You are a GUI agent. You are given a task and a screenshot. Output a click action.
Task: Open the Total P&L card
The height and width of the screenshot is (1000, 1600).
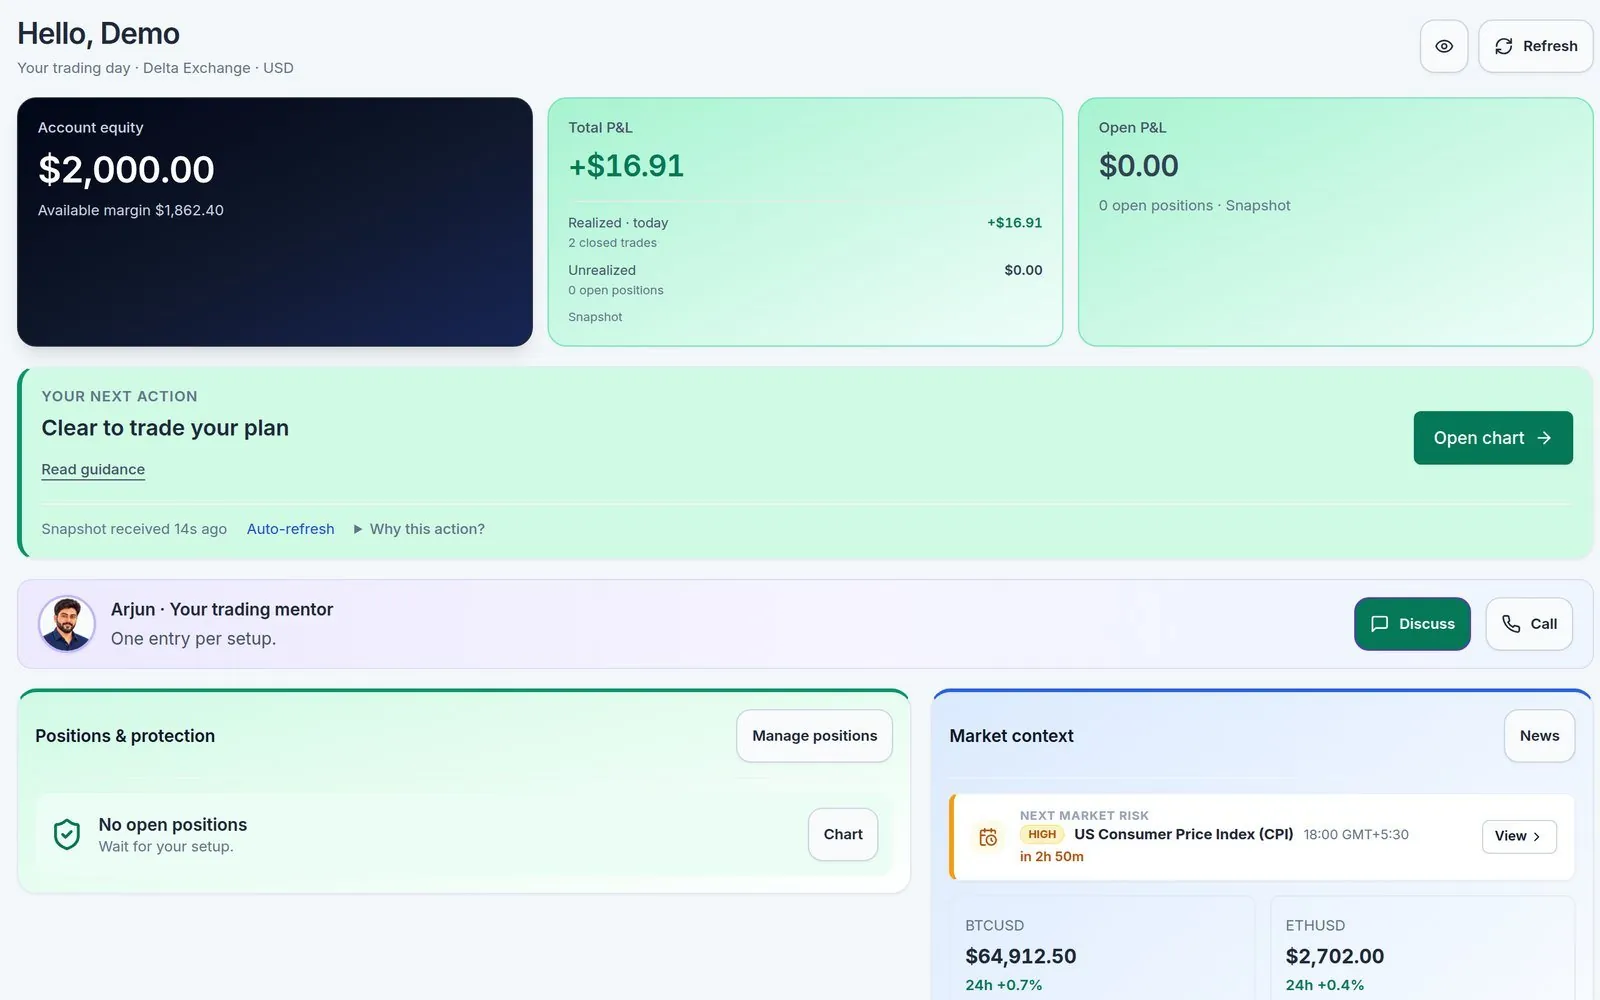pos(805,222)
